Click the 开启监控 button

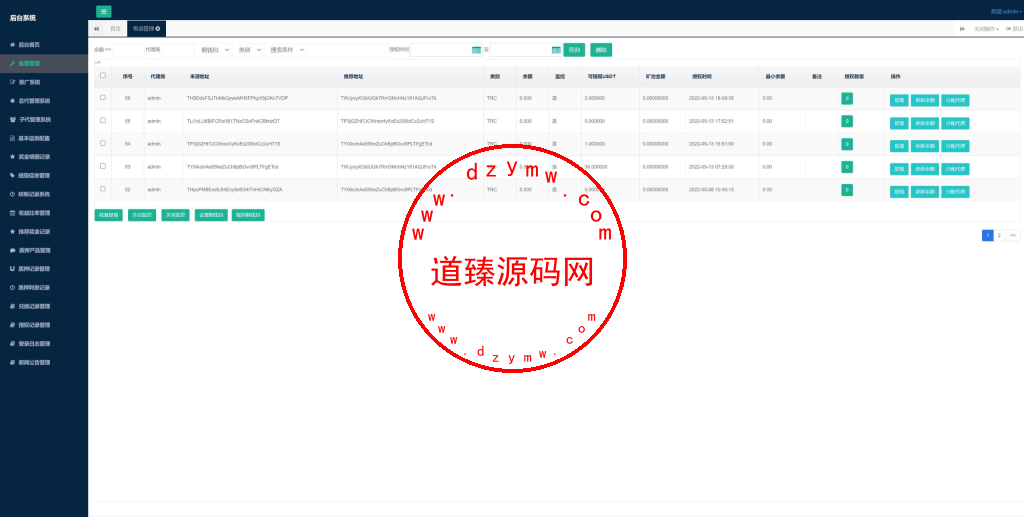[142, 215]
